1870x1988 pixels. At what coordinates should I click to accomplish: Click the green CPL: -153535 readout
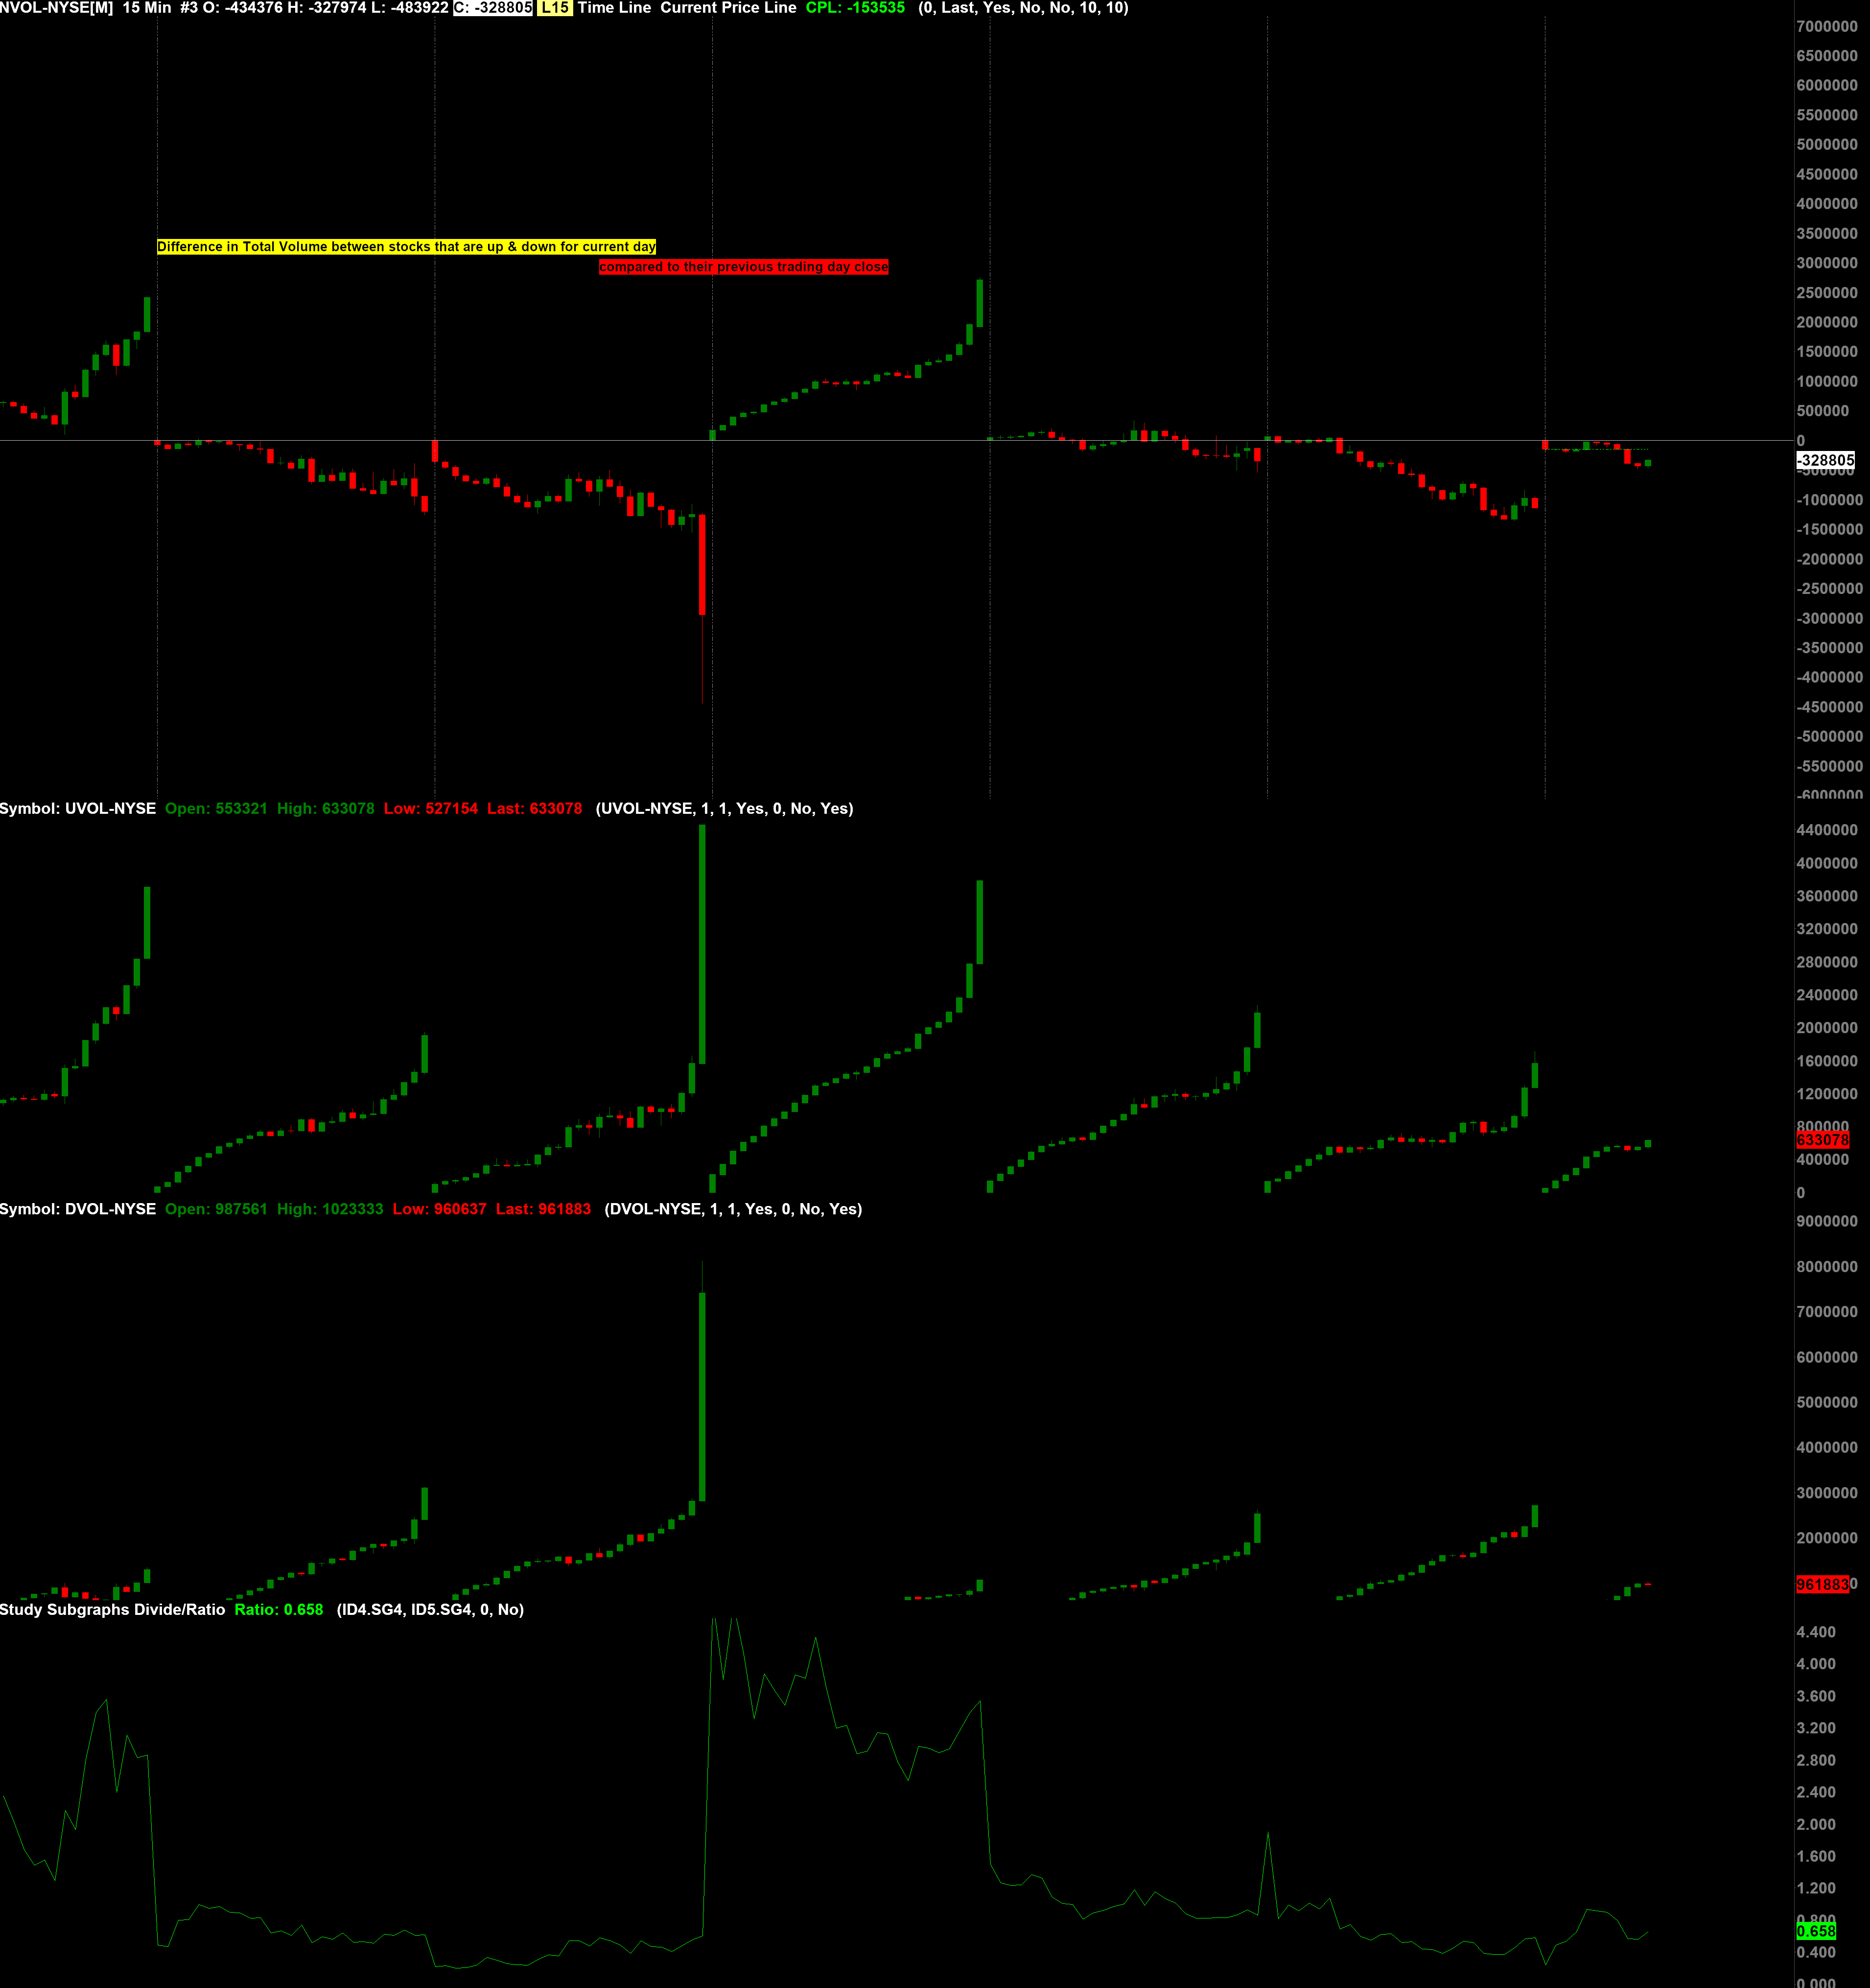(855, 8)
